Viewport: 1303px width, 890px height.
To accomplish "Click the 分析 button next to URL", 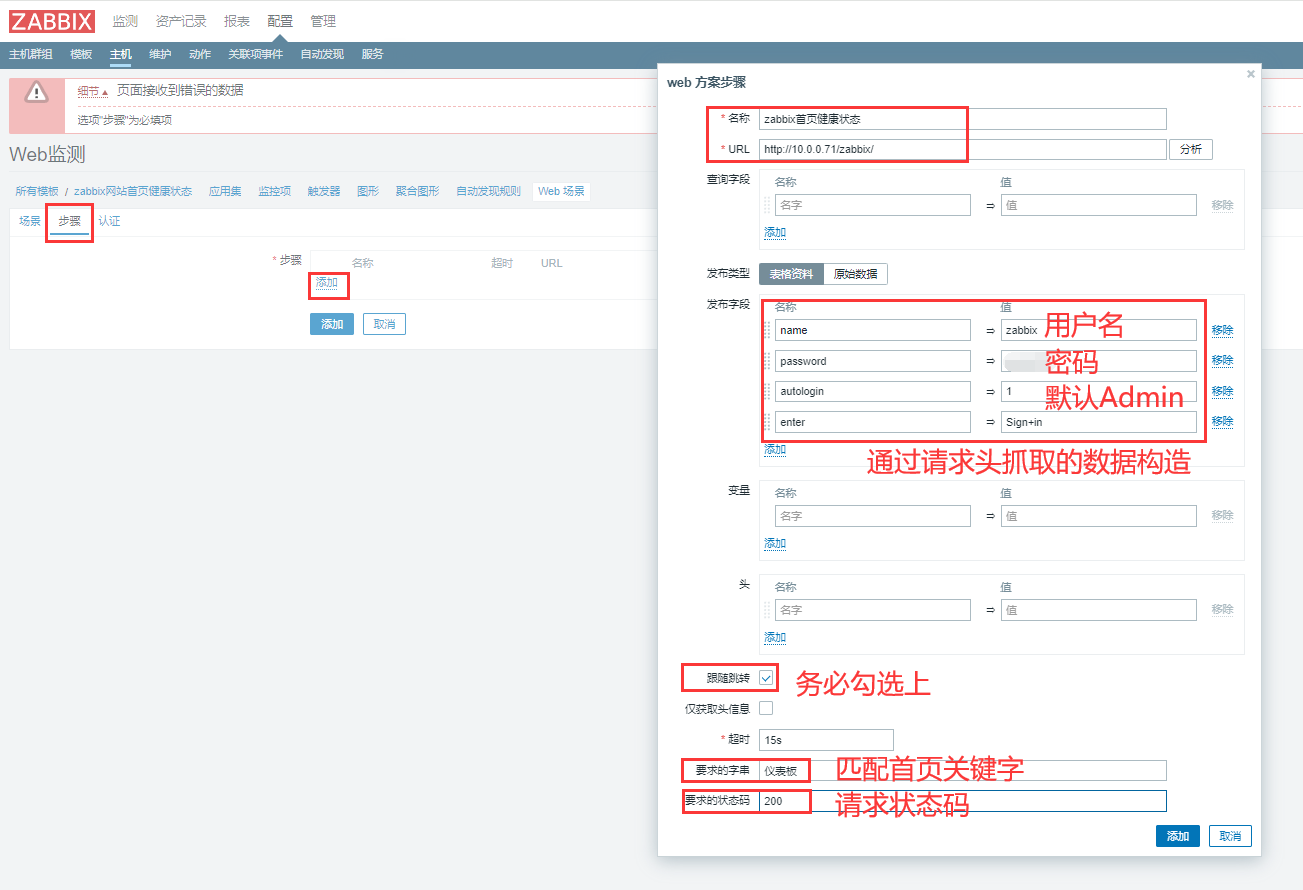I will point(1191,149).
